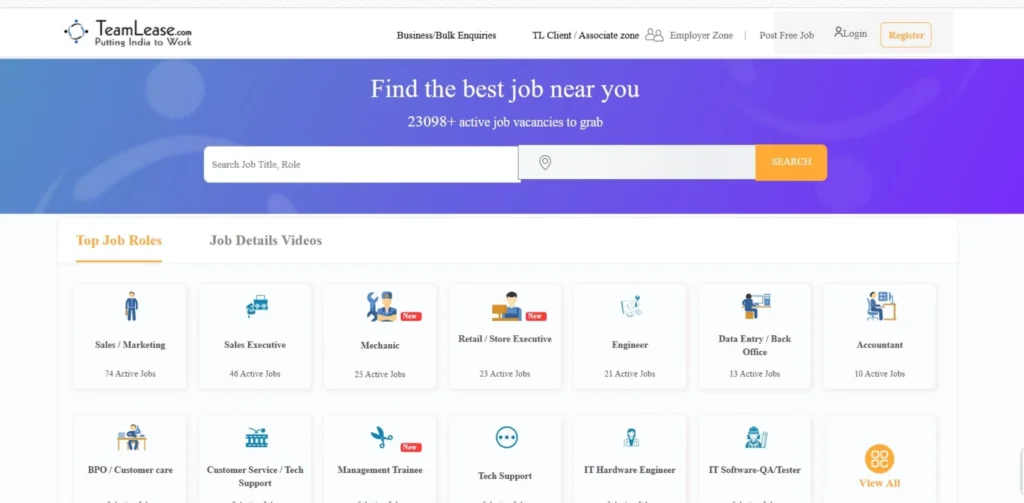The height and width of the screenshot is (503, 1024).
Task: Click the New badge on Management Trainee
Action: [411, 447]
